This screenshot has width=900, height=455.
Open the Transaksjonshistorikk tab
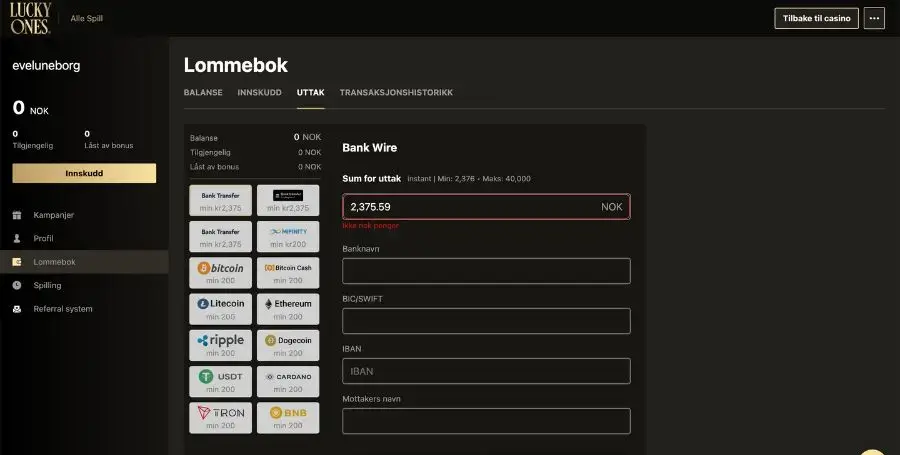click(396, 92)
